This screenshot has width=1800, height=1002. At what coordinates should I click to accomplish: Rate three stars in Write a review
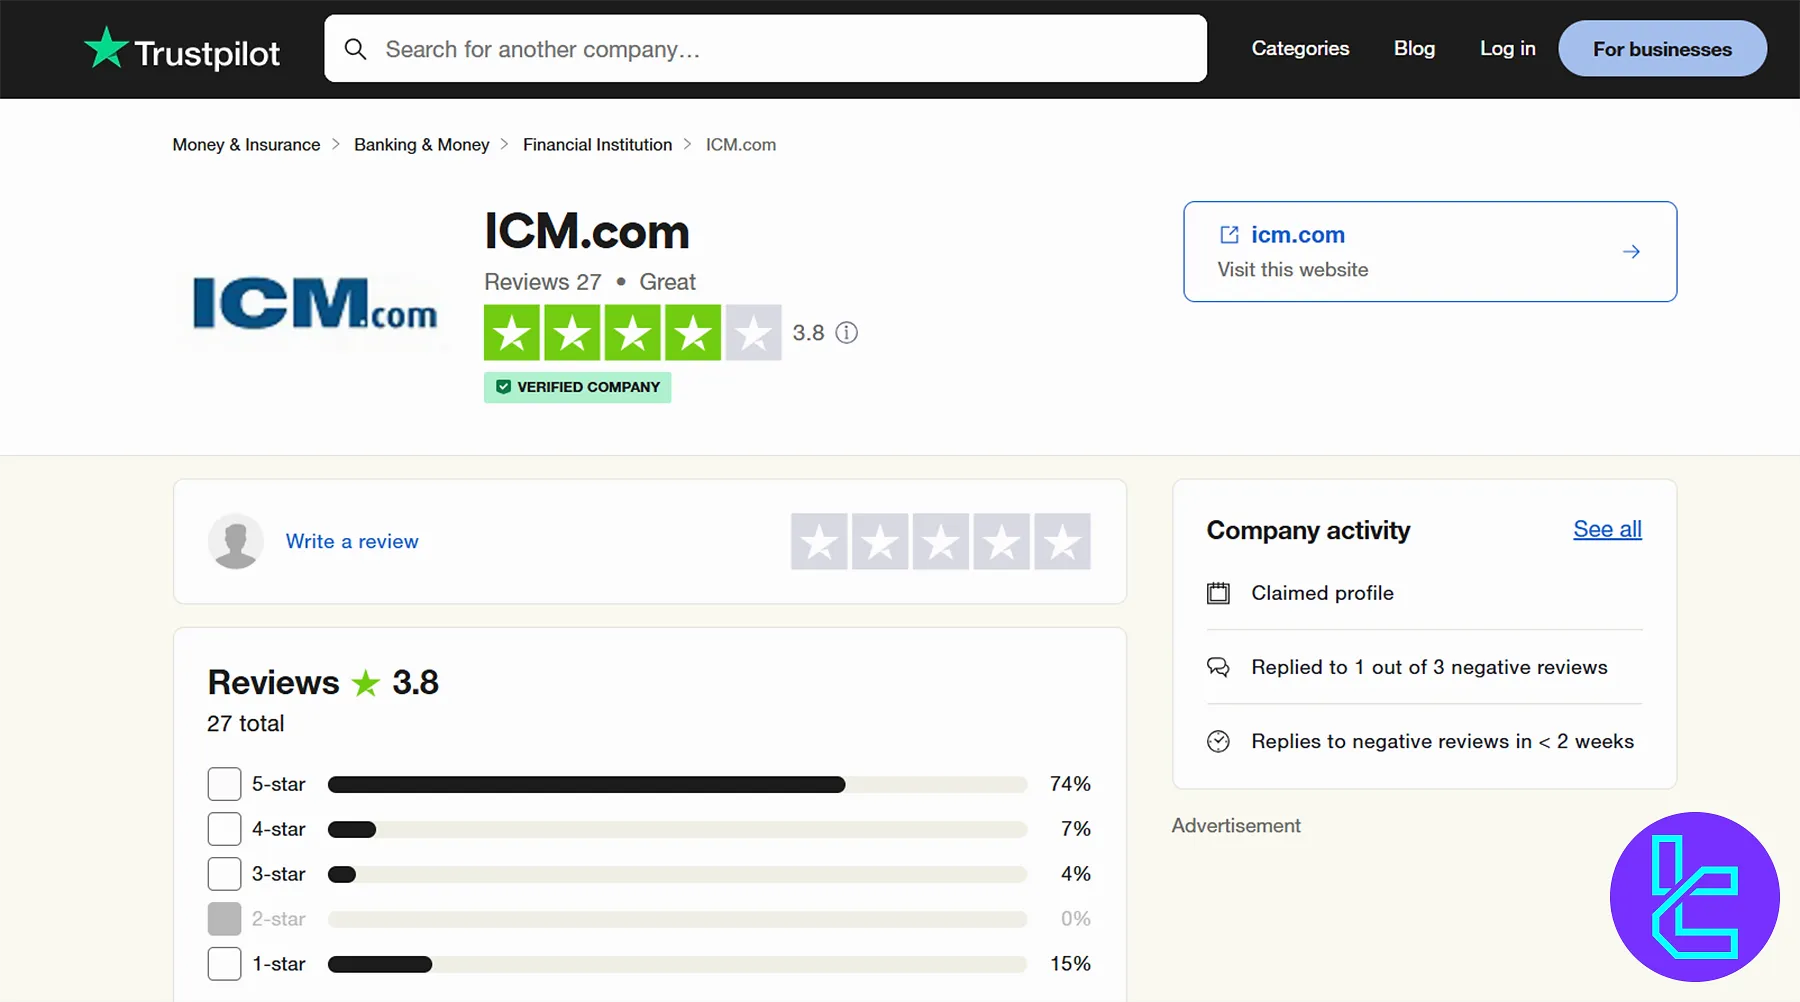tap(941, 542)
